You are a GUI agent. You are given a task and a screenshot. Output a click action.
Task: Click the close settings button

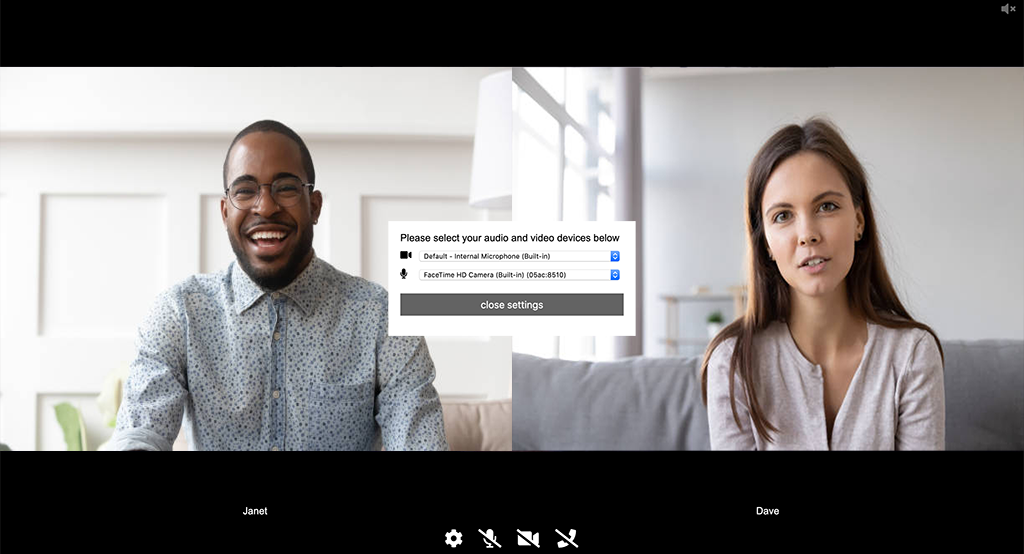[x=512, y=304]
